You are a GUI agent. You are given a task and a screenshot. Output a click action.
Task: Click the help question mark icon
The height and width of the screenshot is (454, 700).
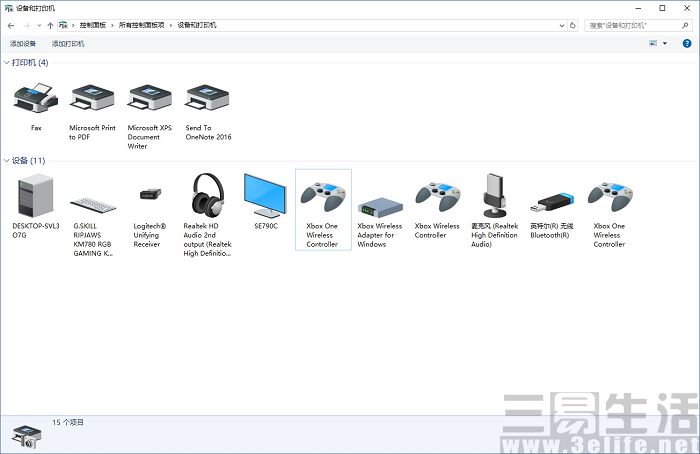687,43
